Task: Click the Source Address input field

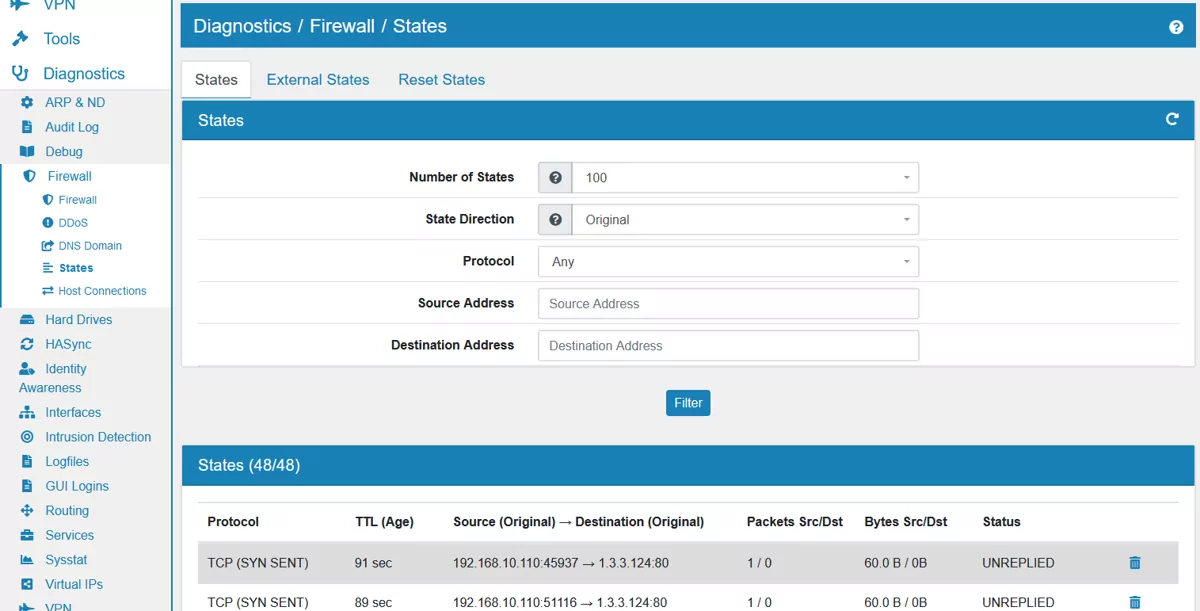Action: pyautogui.click(x=728, y=304)
